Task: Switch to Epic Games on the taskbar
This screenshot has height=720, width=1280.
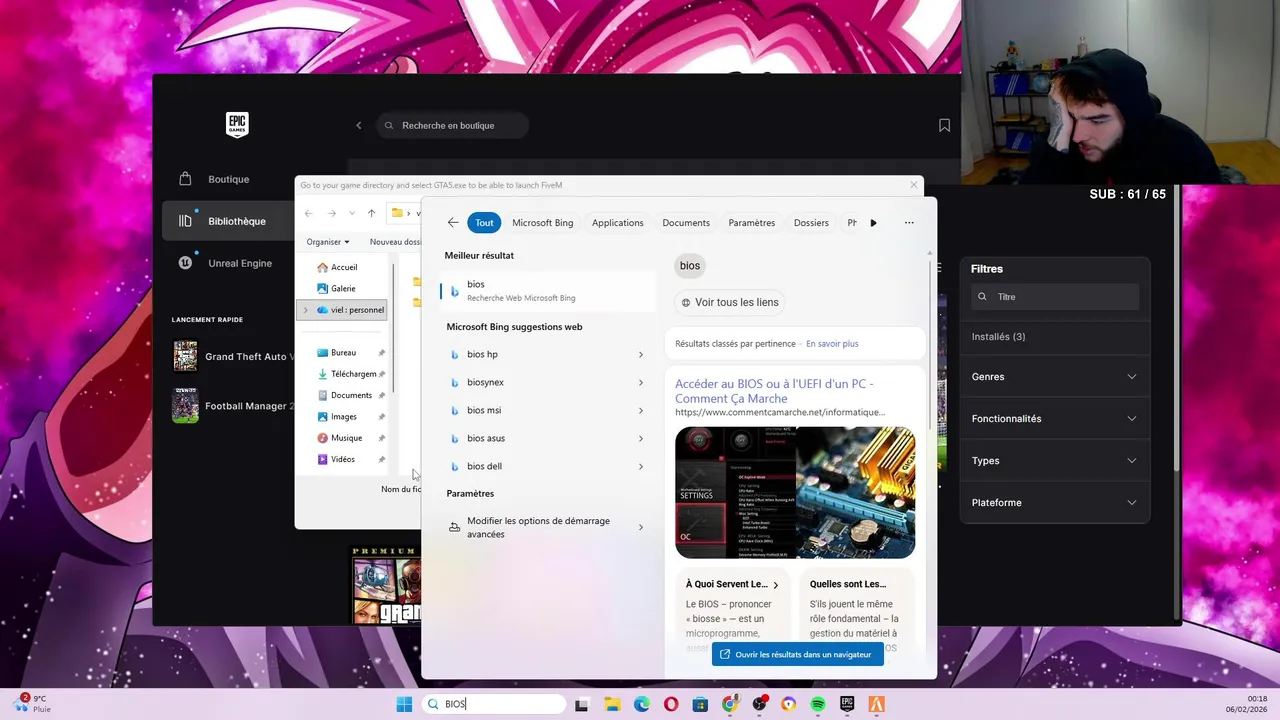Action: point(847,704)
